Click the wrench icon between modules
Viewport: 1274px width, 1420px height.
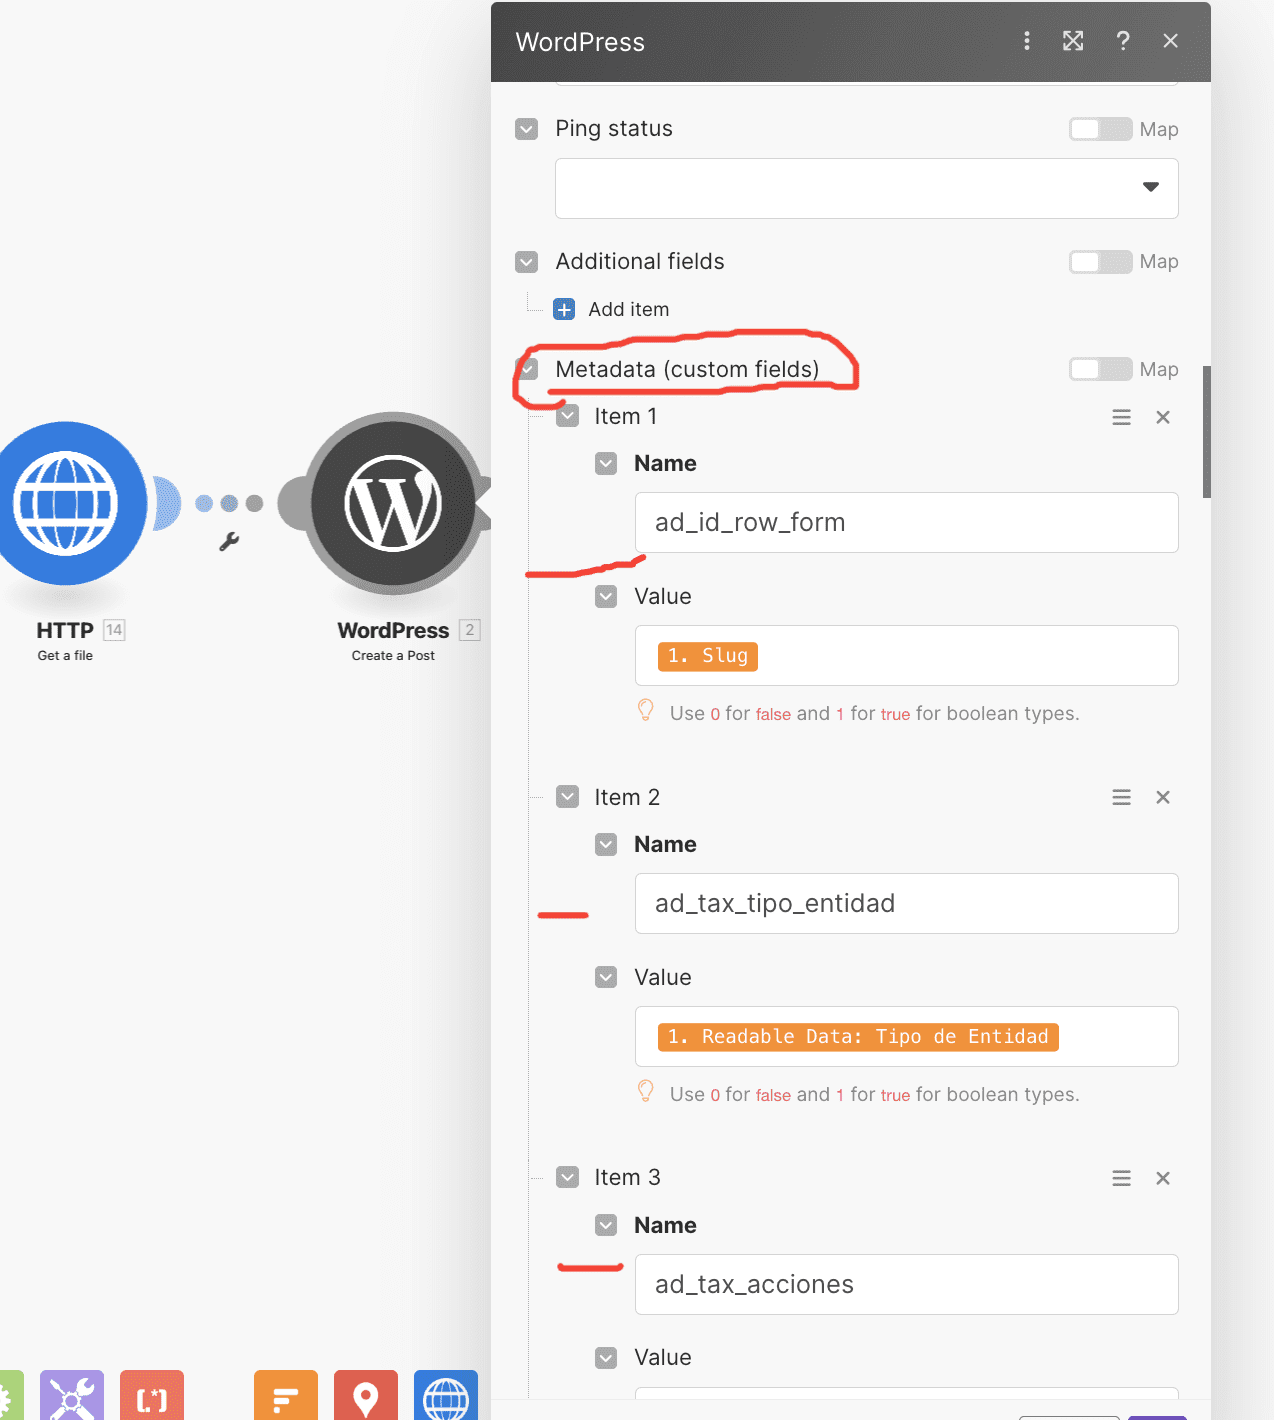point(229,542)
